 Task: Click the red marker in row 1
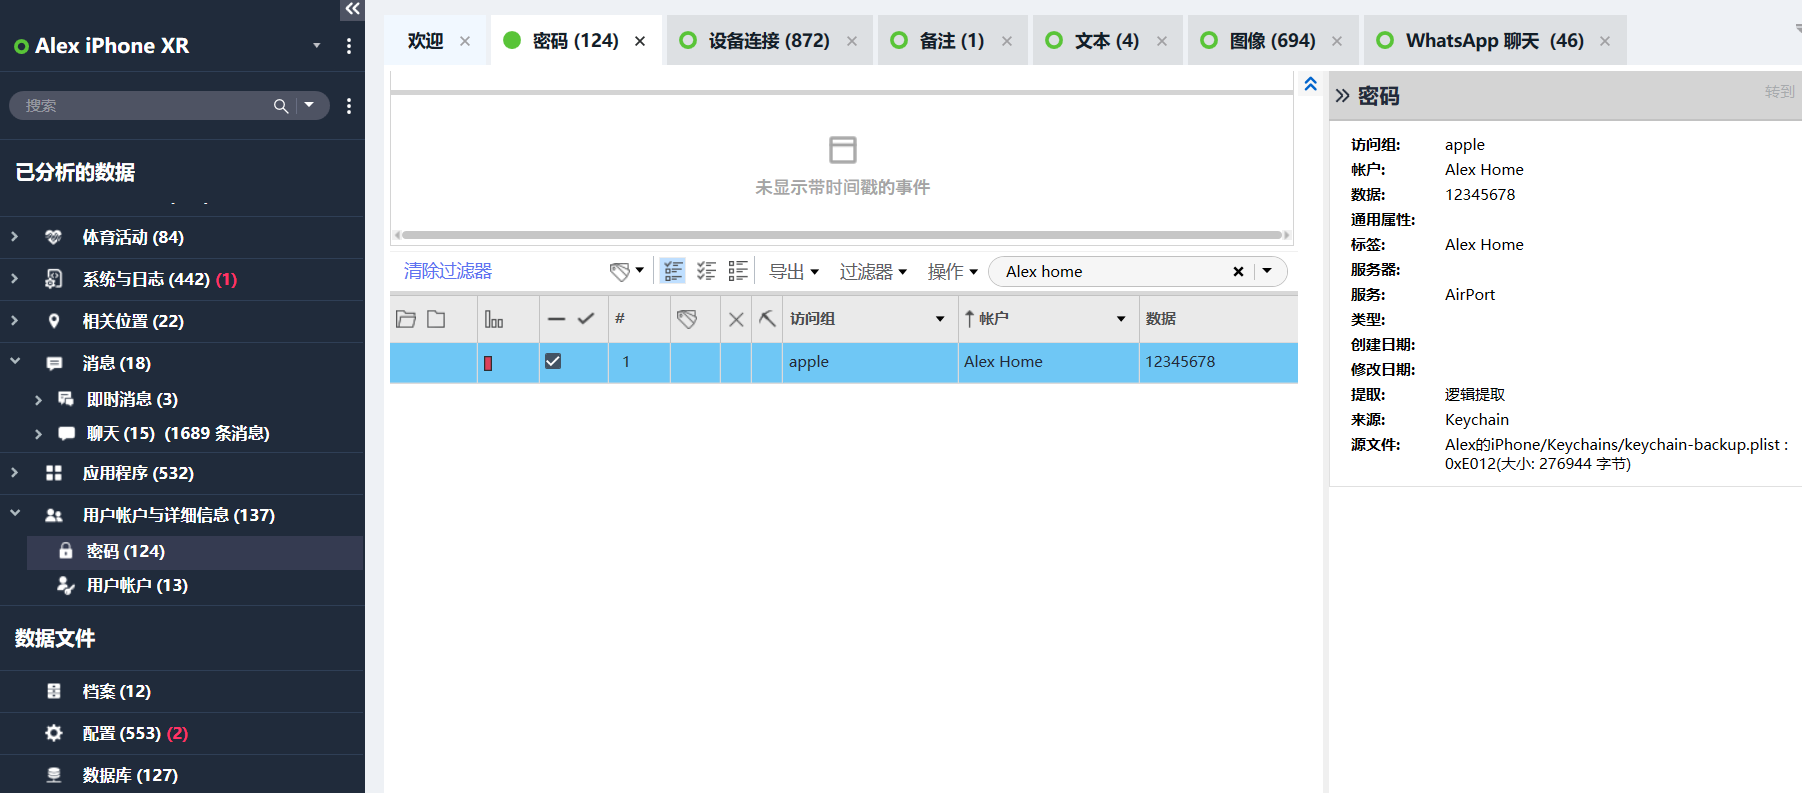click(488, 363)
